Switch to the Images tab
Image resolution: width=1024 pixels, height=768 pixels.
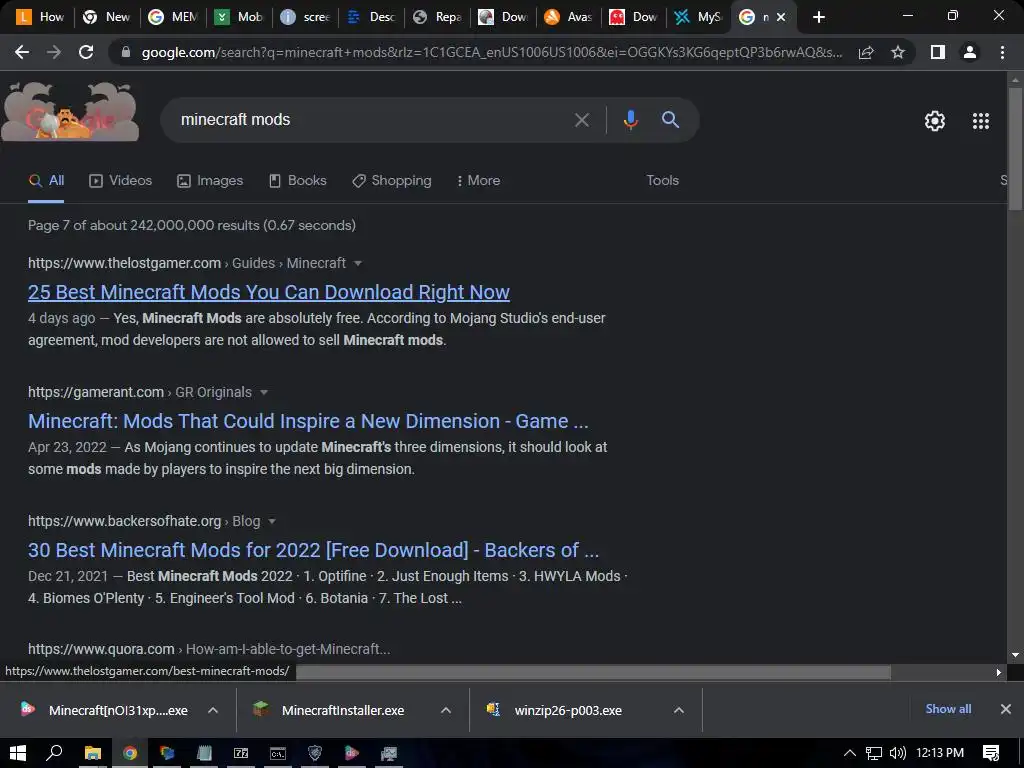210,180
